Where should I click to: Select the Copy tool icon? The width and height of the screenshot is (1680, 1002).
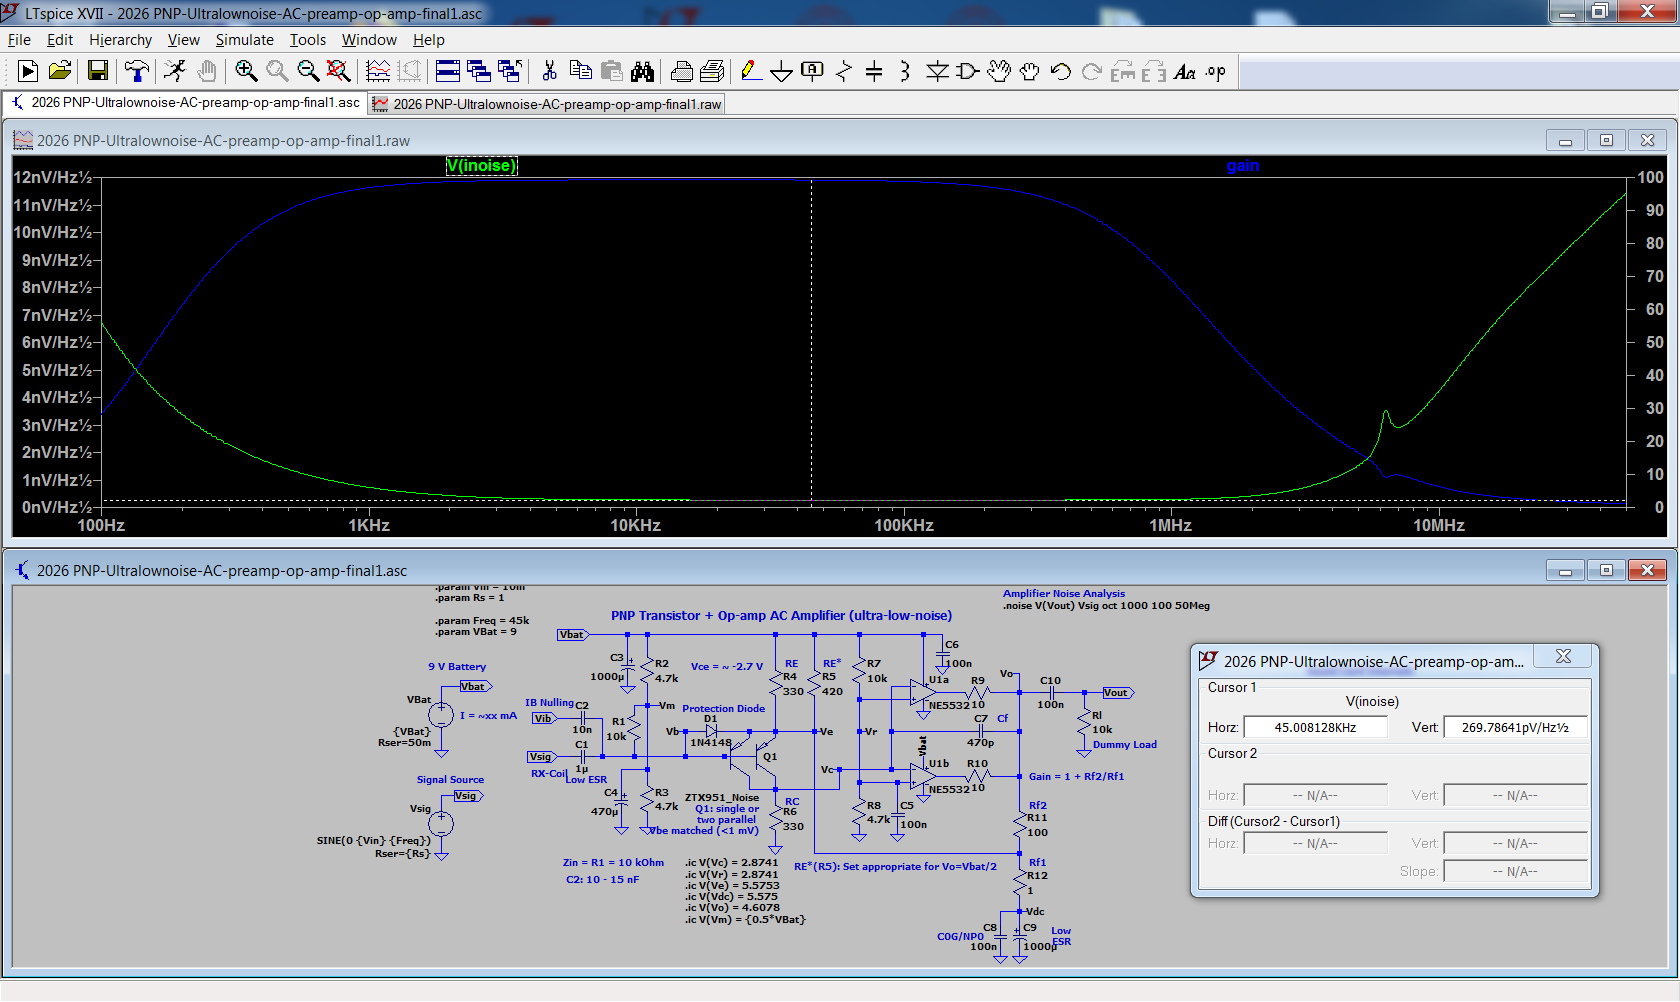pyautogui.click(x=580, y=71)
